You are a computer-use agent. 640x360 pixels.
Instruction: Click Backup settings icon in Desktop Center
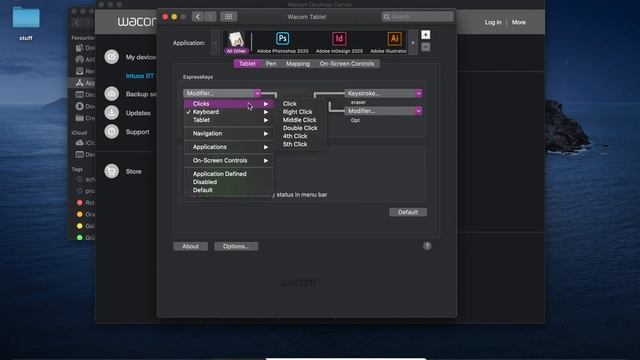click(111, 94)
